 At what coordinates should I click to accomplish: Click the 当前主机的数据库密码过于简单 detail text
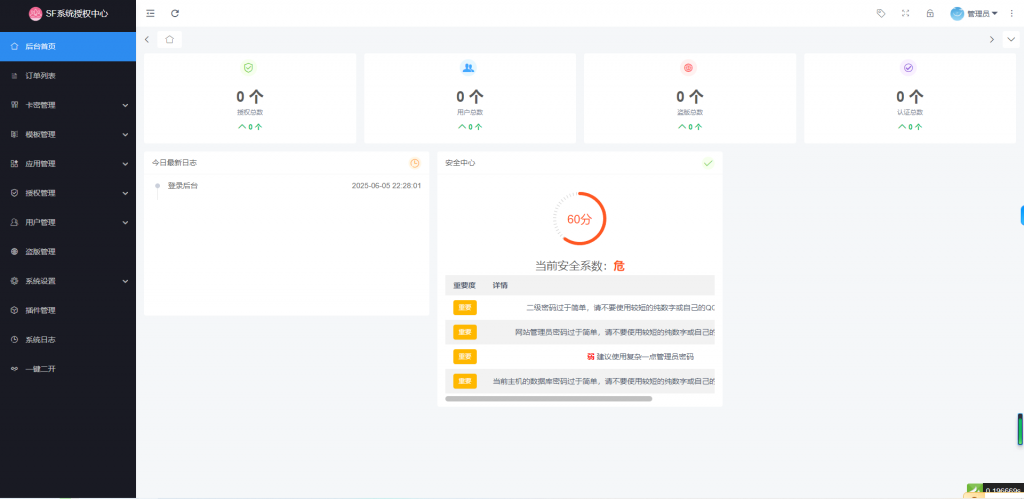click(603, 381)
